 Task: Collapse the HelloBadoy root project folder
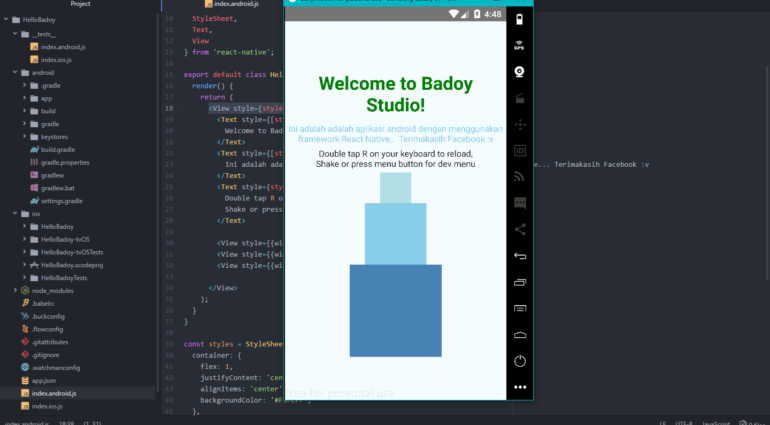9,19
